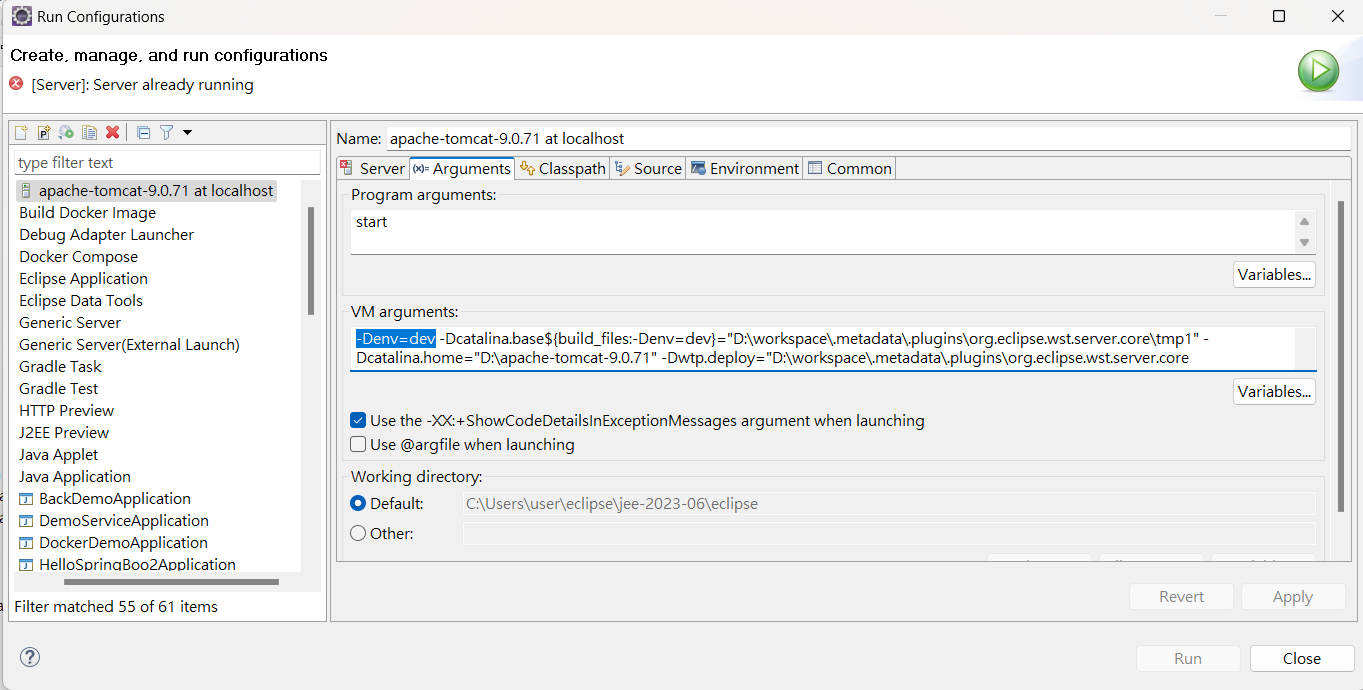Click the Other working directory field

coord(889,533)
